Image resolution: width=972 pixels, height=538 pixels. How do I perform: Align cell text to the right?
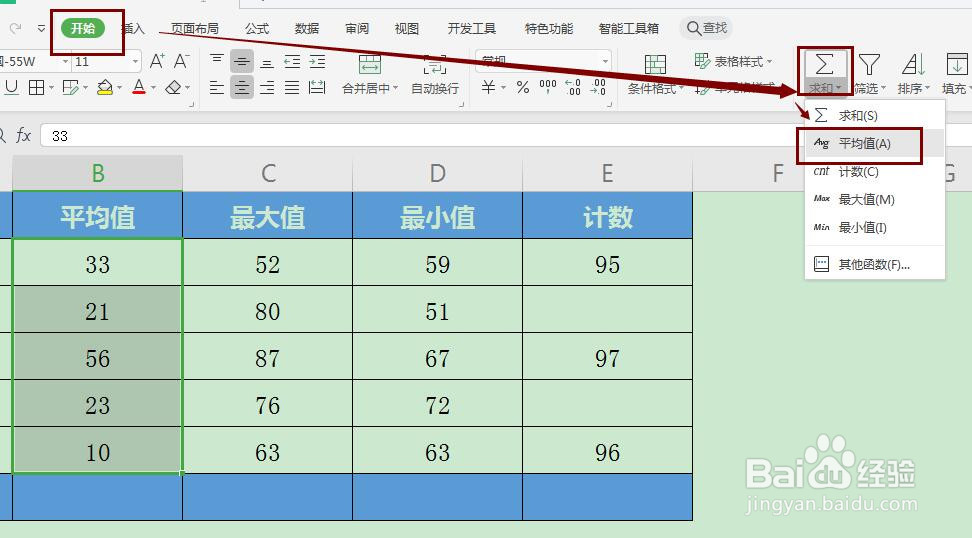pyautogui.click(x=267, y=87)
